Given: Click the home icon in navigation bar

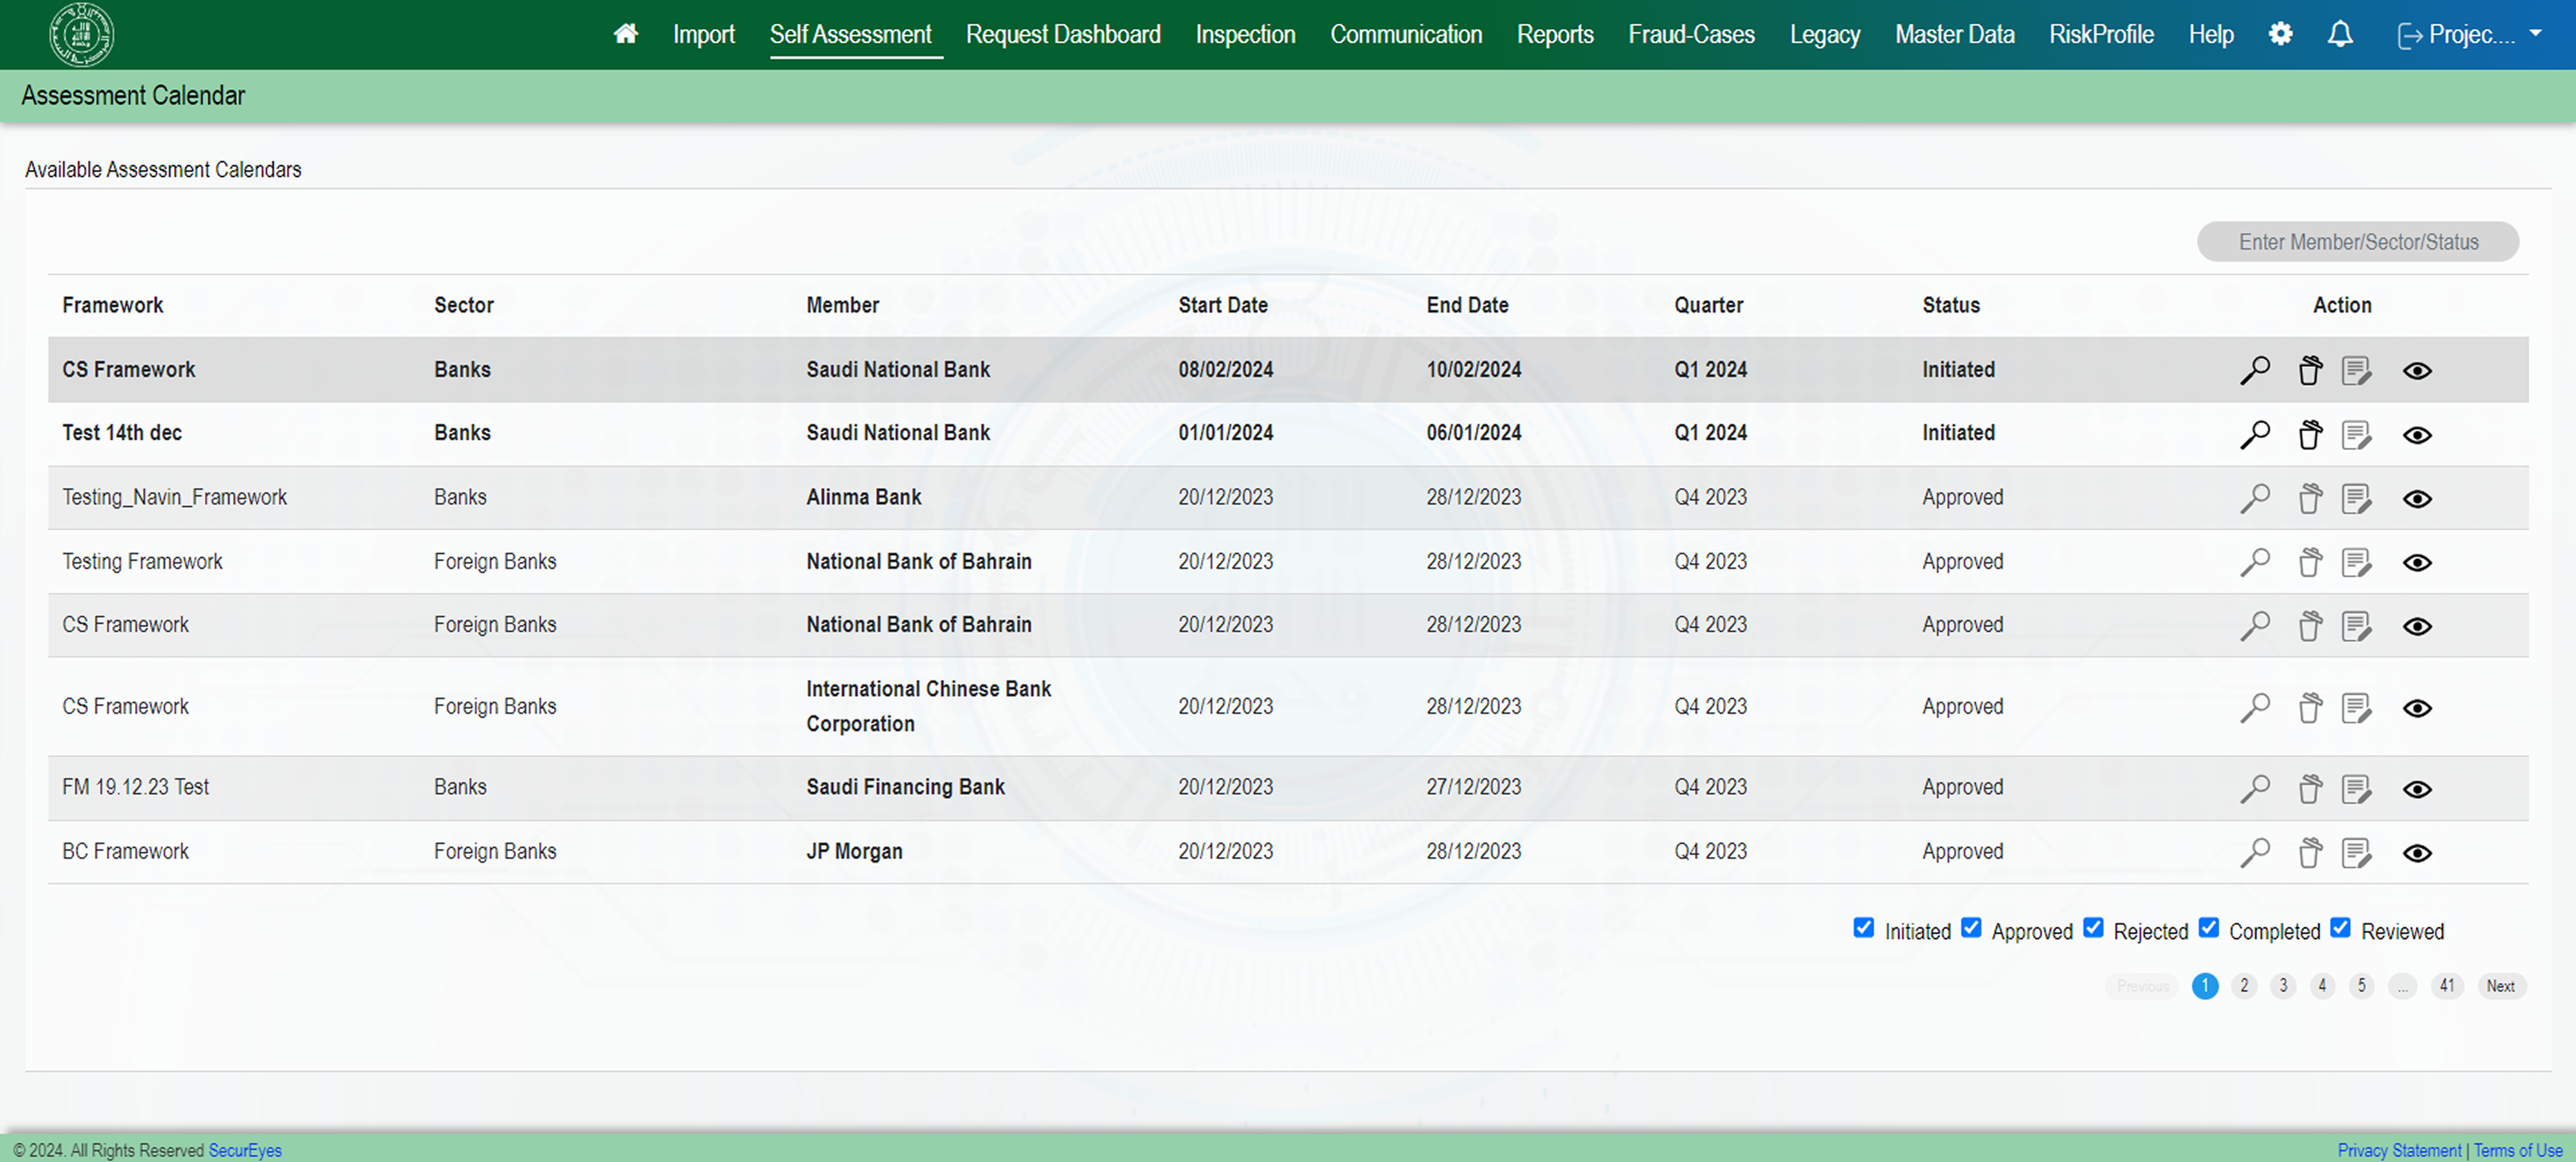Looking at the screenshot, I should click(626, 34).
